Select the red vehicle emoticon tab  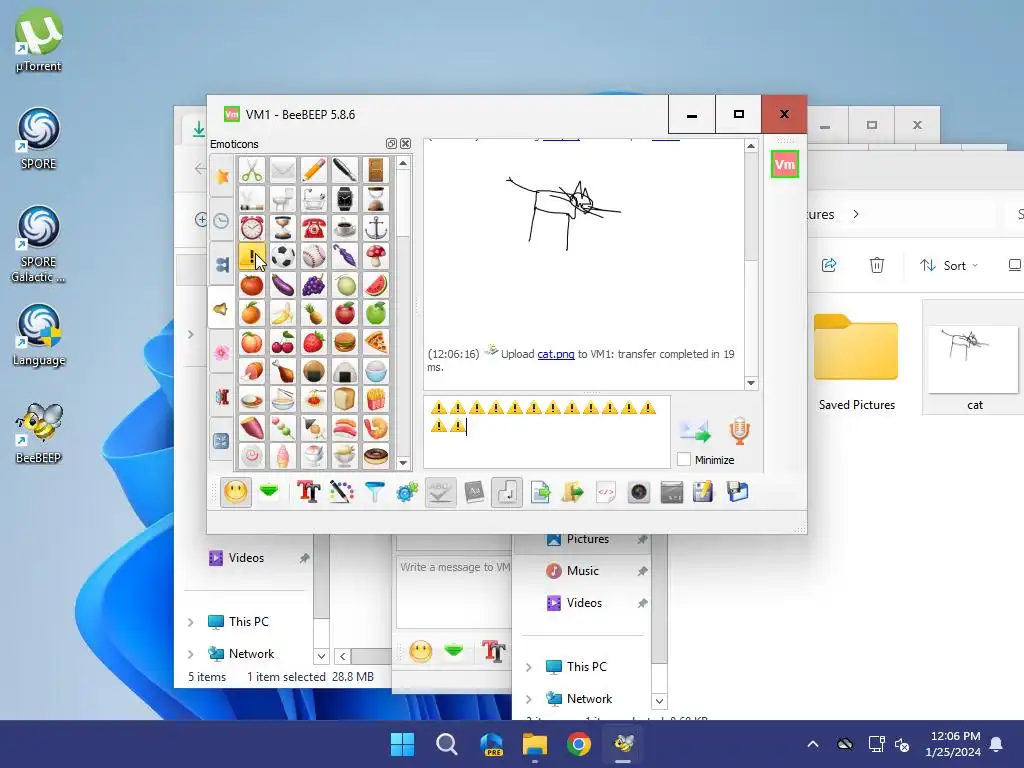(x=222, y=396)
